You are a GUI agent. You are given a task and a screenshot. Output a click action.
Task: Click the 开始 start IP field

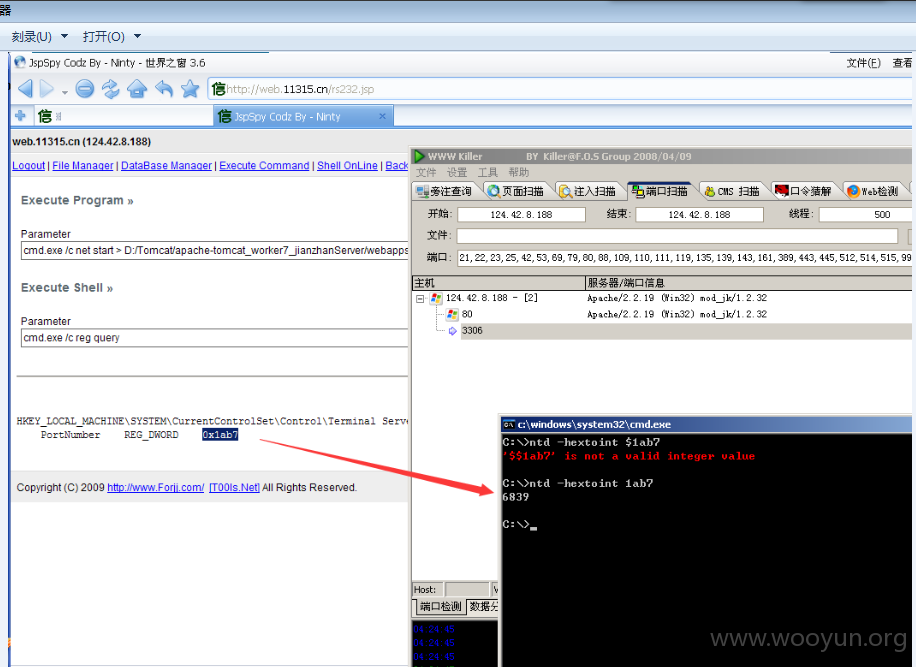point(521,214)
